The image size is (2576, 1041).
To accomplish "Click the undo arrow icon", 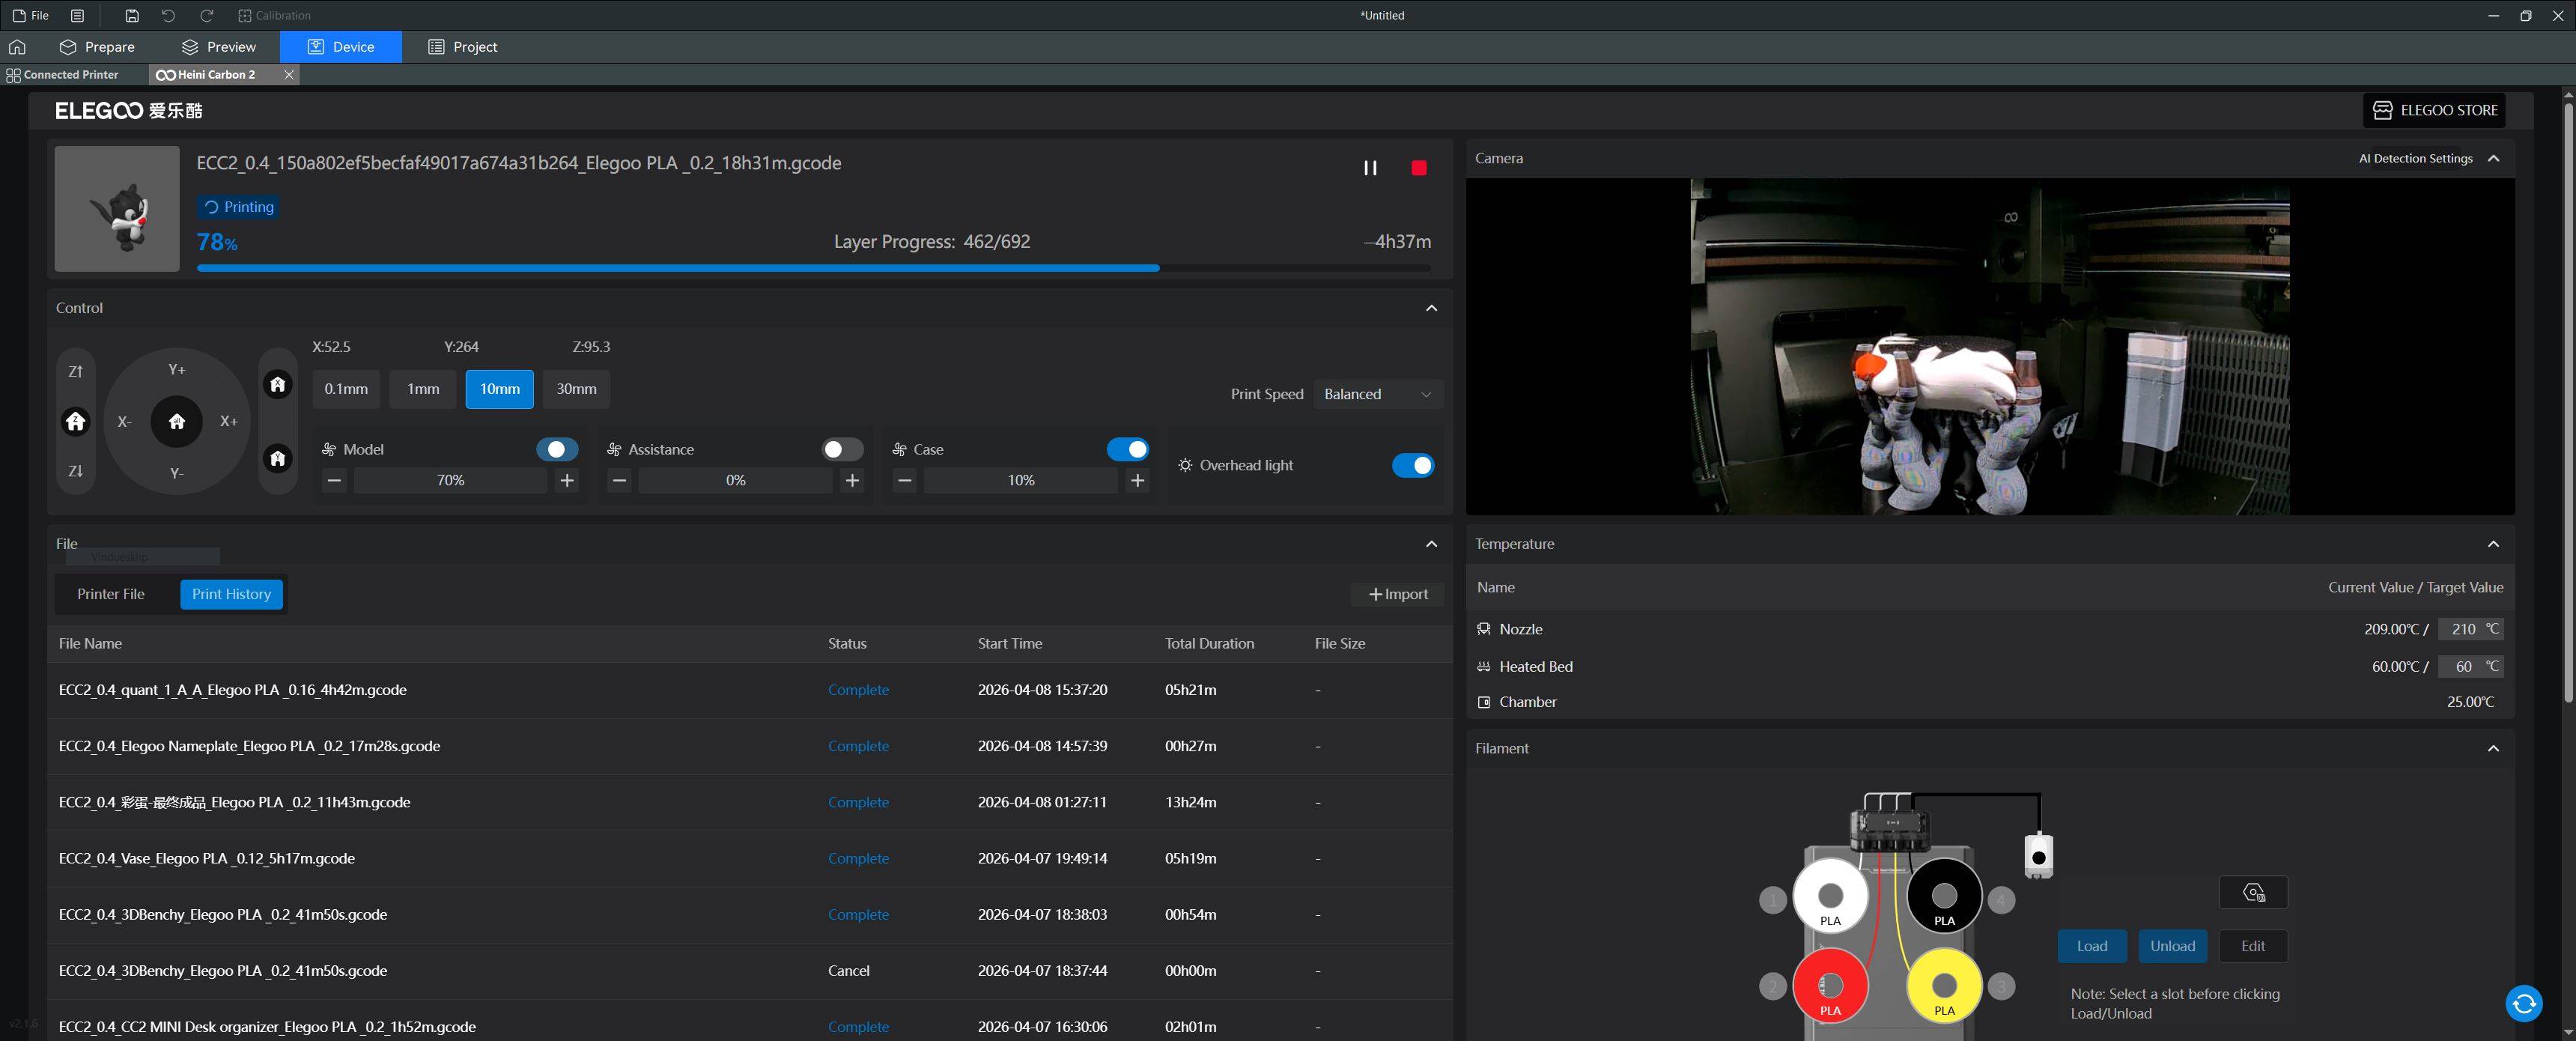I will [168, 15].
